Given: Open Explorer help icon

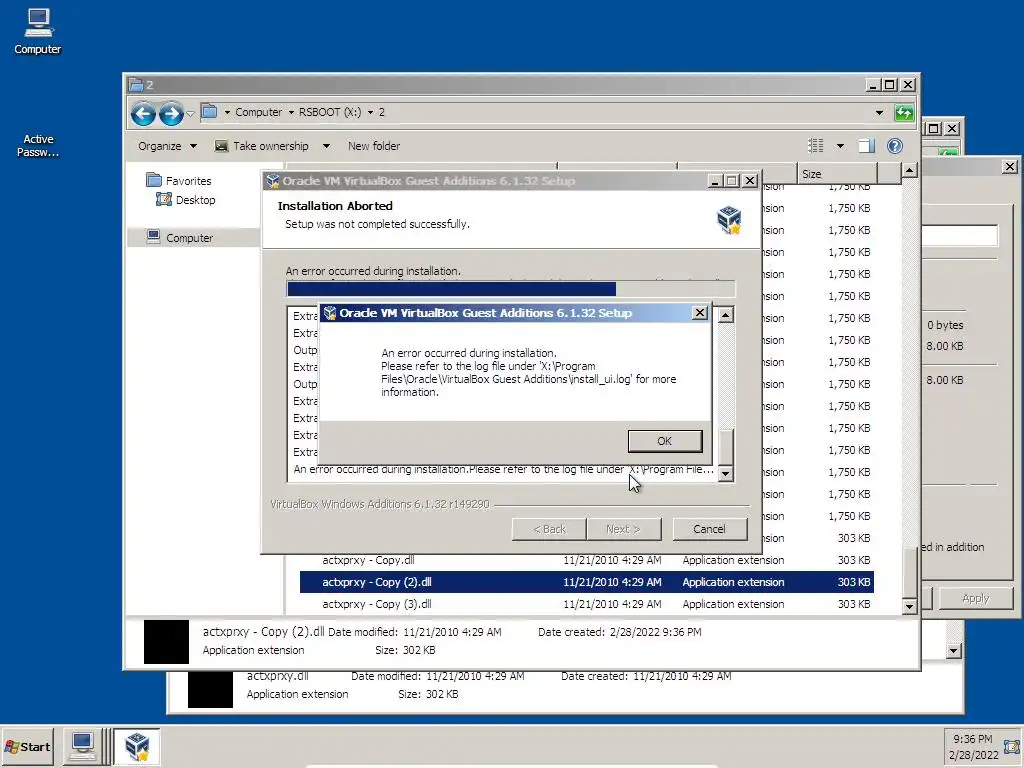Looking at the screenshot, I should [895, 146].
